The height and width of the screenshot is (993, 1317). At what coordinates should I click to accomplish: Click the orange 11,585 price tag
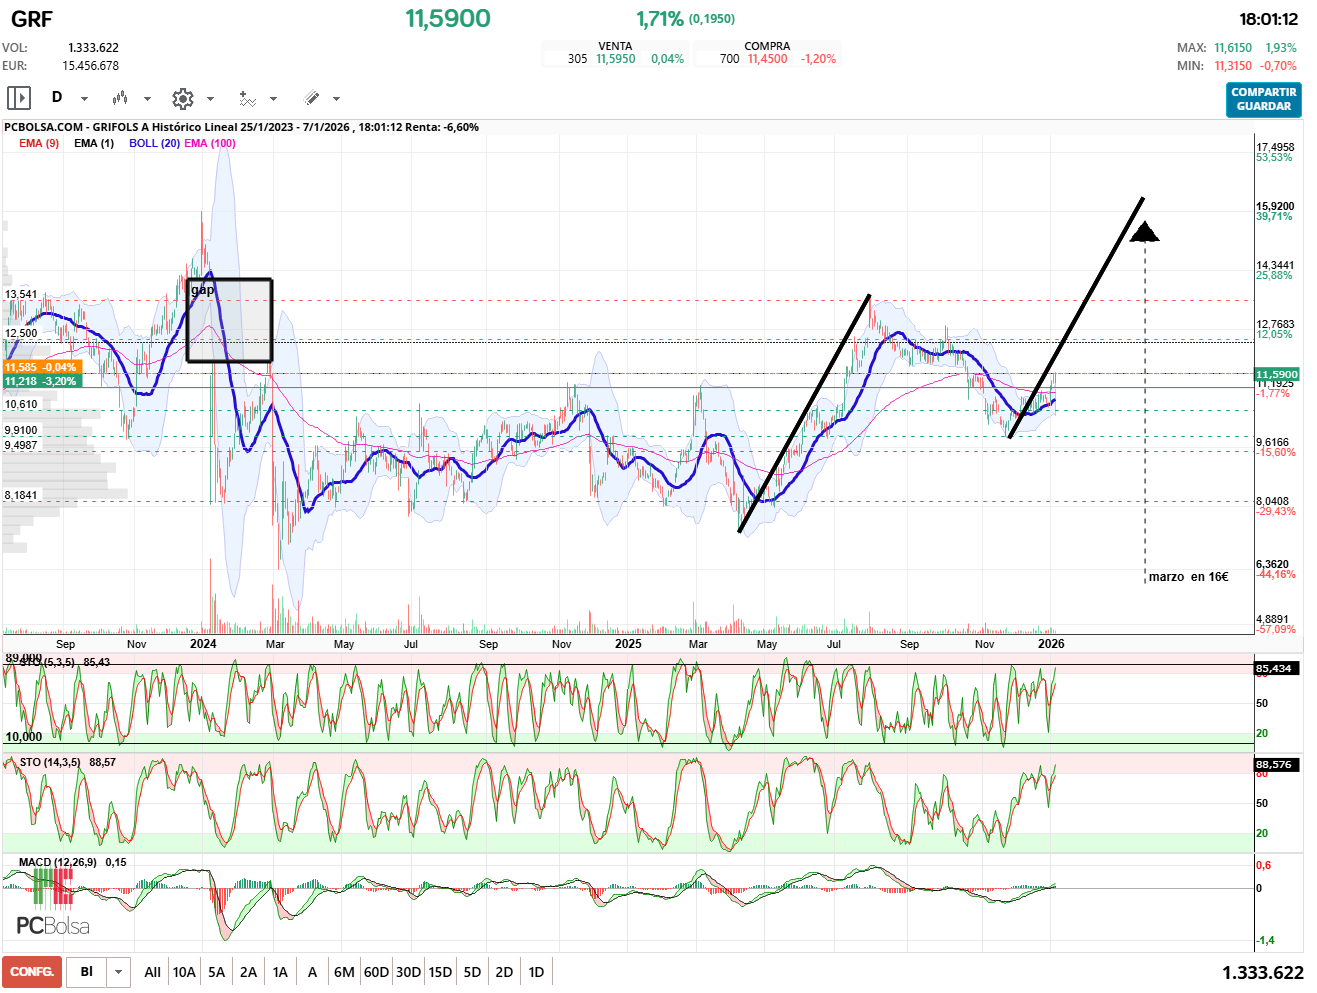click(x=40, y=367)
